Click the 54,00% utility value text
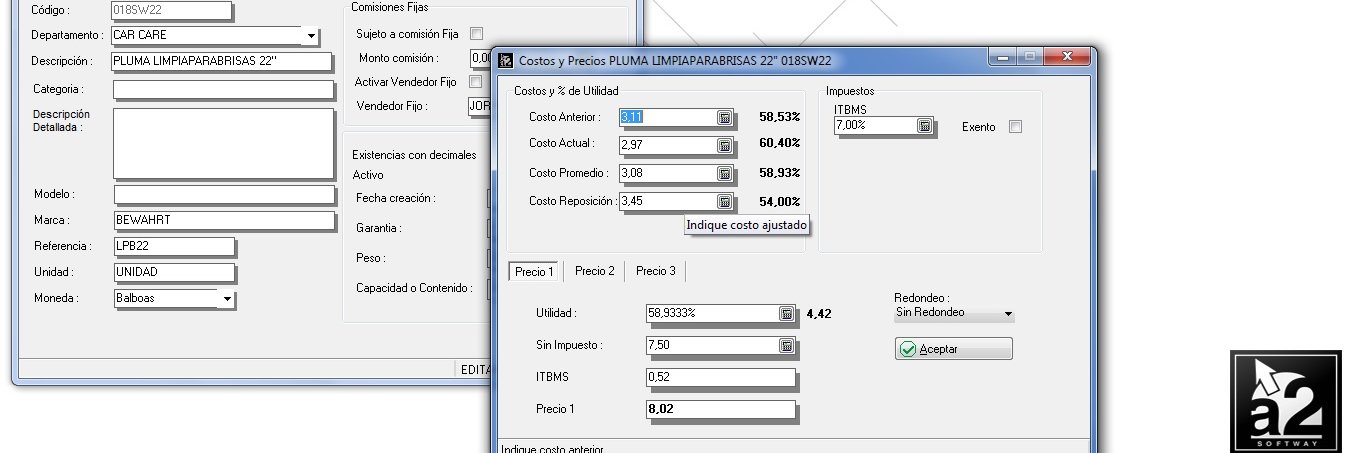This screenshot has height=453, width=1360. tap(779, 202)
